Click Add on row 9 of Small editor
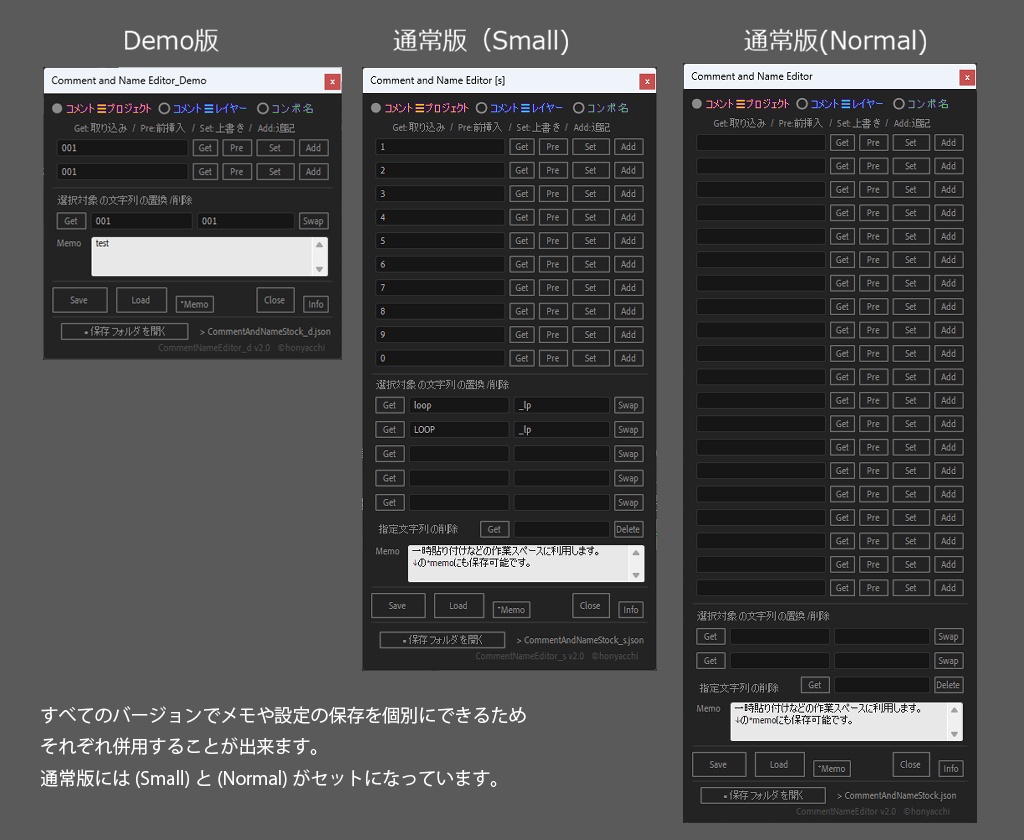Viewport: 1024px width, 840px height. tap(629, 335)
